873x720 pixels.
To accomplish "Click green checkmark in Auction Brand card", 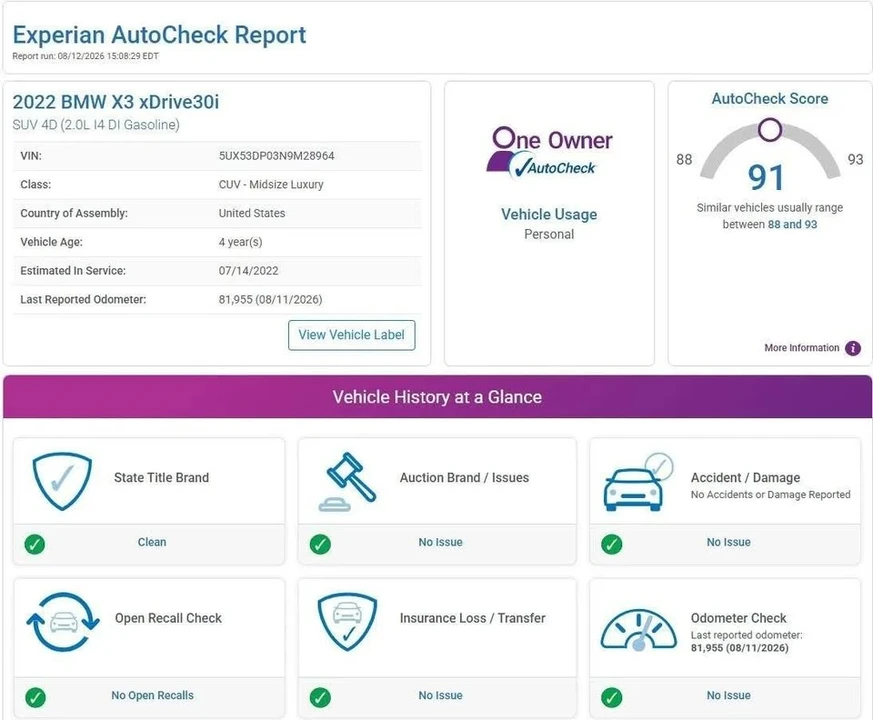I will [320, 543].
